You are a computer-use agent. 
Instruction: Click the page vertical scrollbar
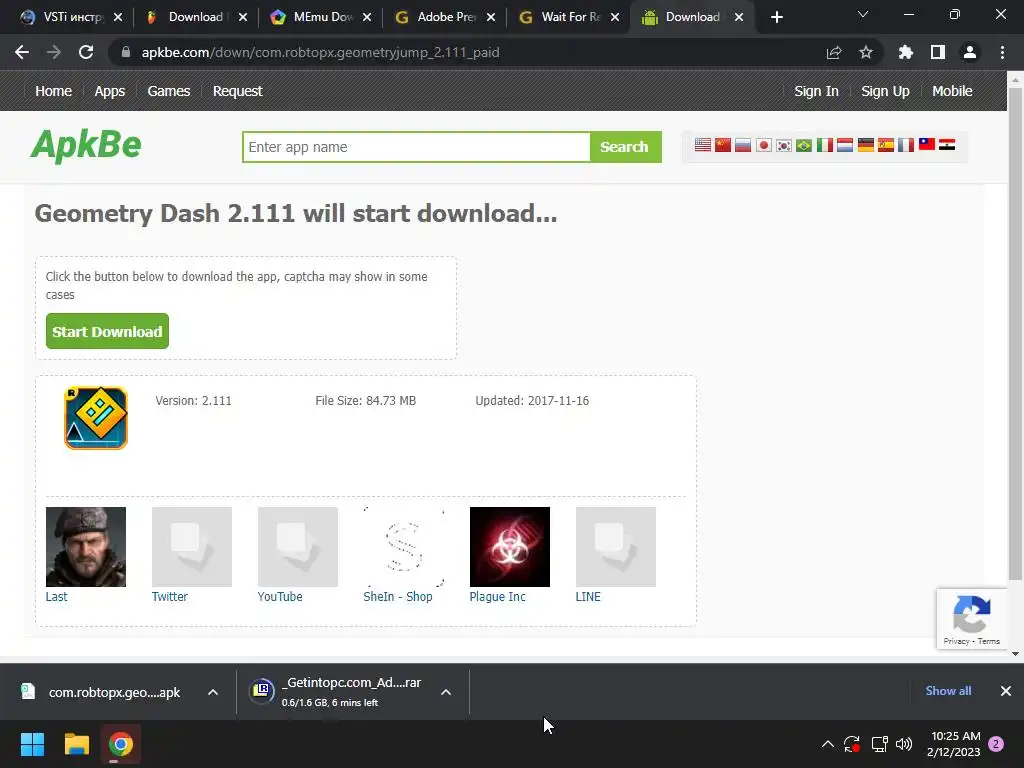(x=1015, y=333)
